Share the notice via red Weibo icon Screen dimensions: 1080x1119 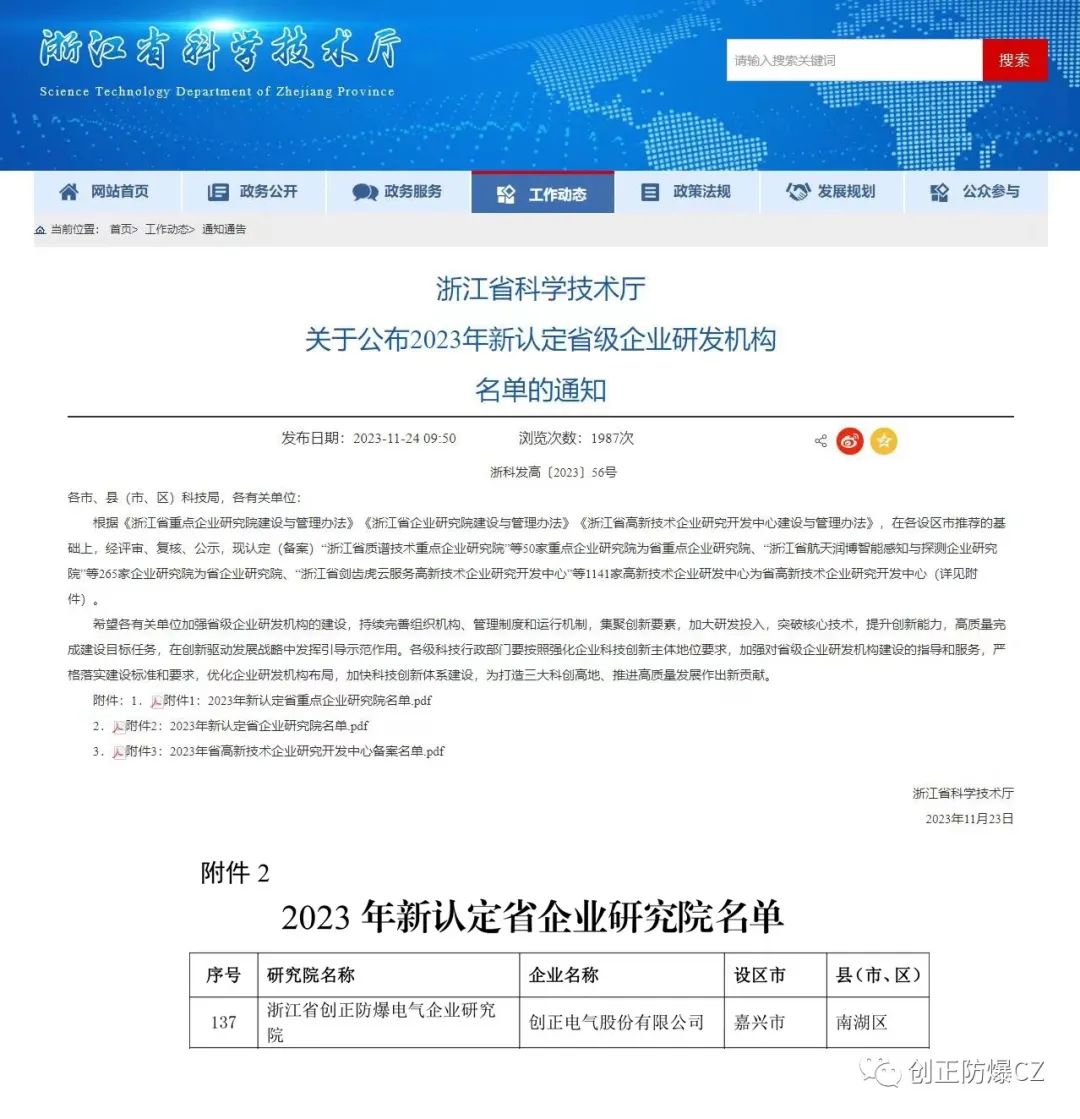tap(850, 441)
